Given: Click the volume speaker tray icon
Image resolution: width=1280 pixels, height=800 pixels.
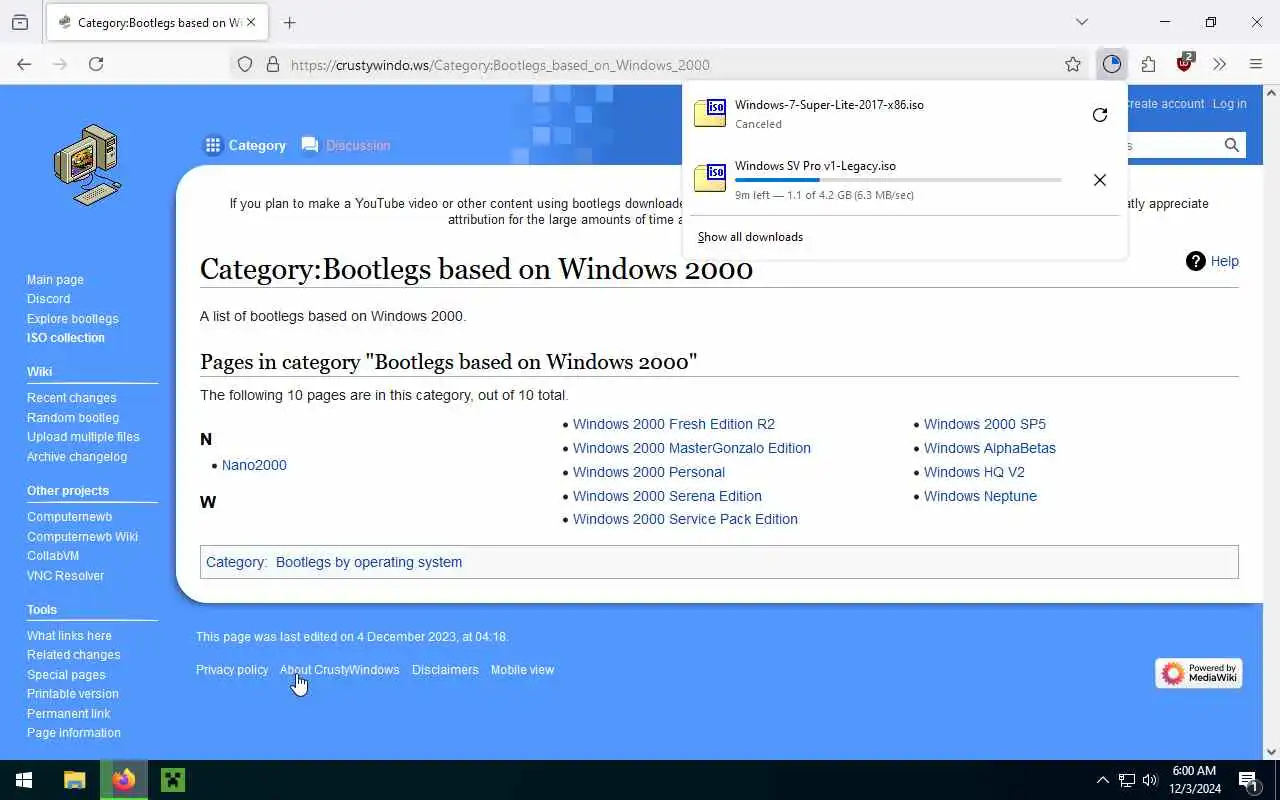Looking at the screenshot, I should click(1150, 780).
